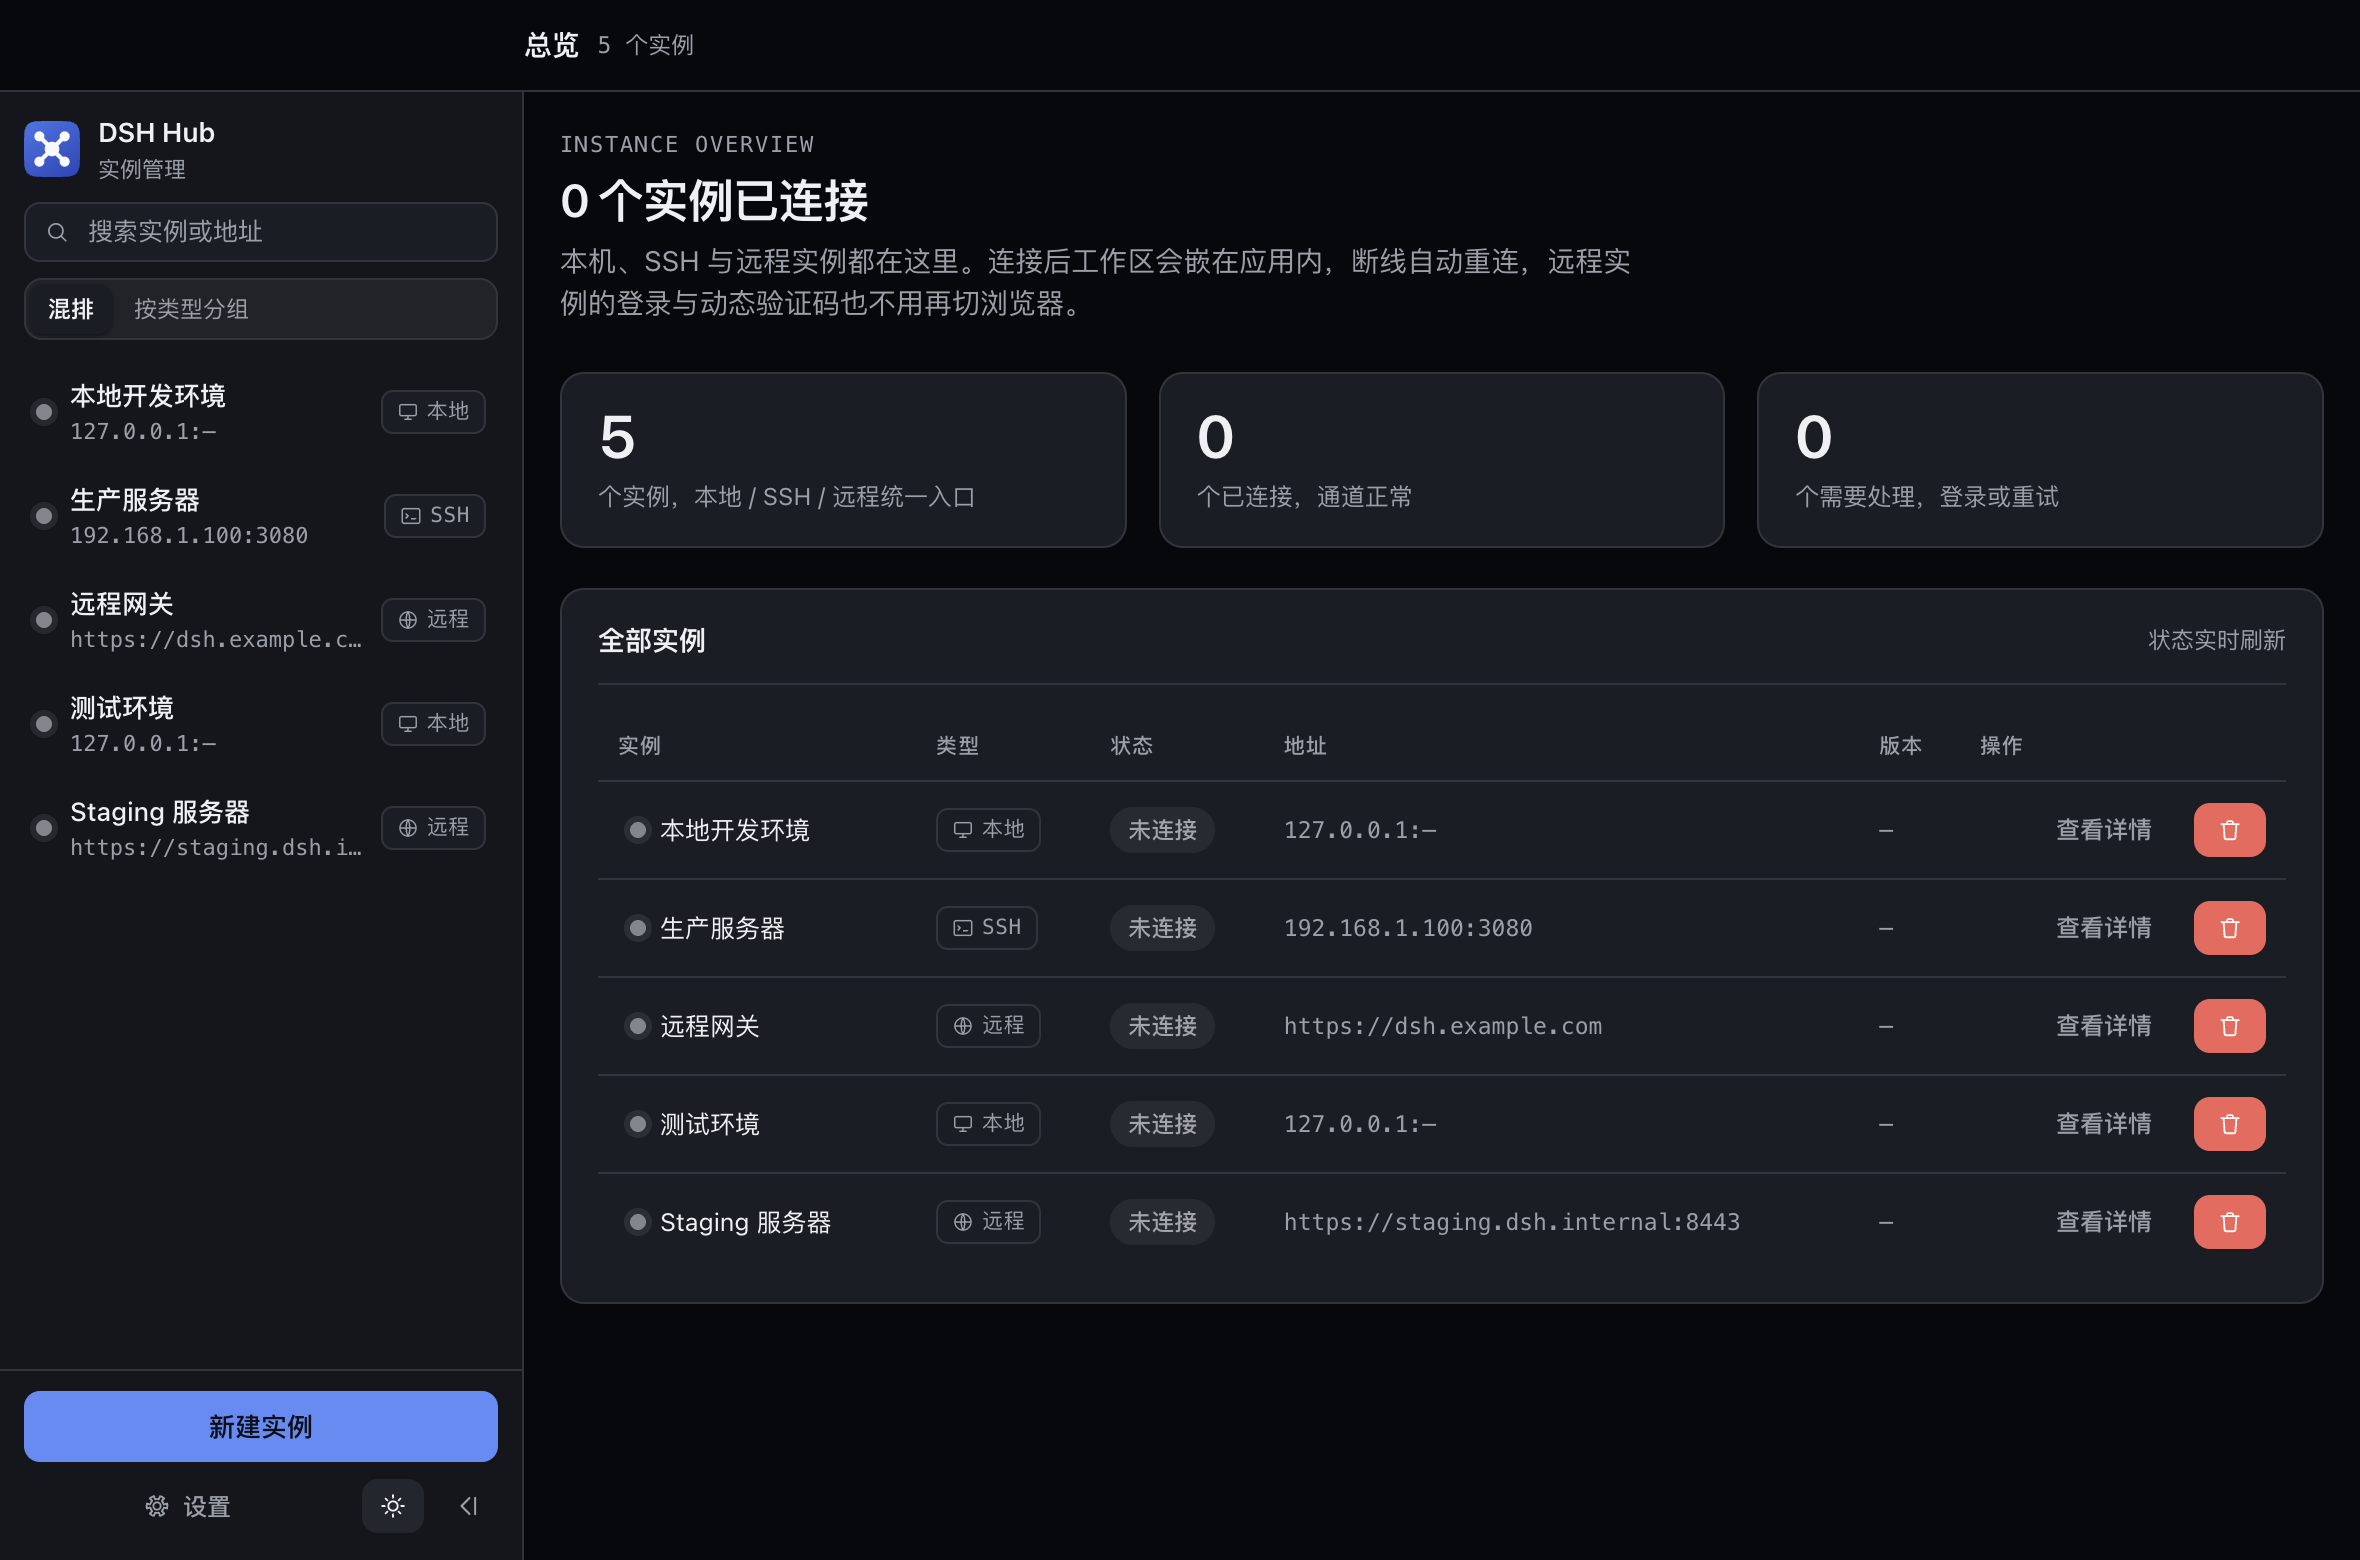Open 查看详情 for Staging 服务器

pyautogui.click(x=2104, y=1222)
